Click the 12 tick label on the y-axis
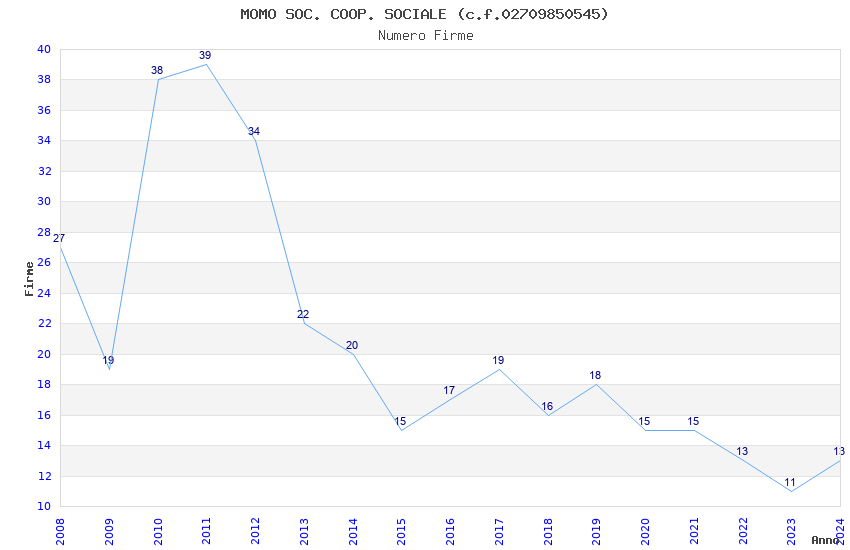 click(x=44, y=476)
